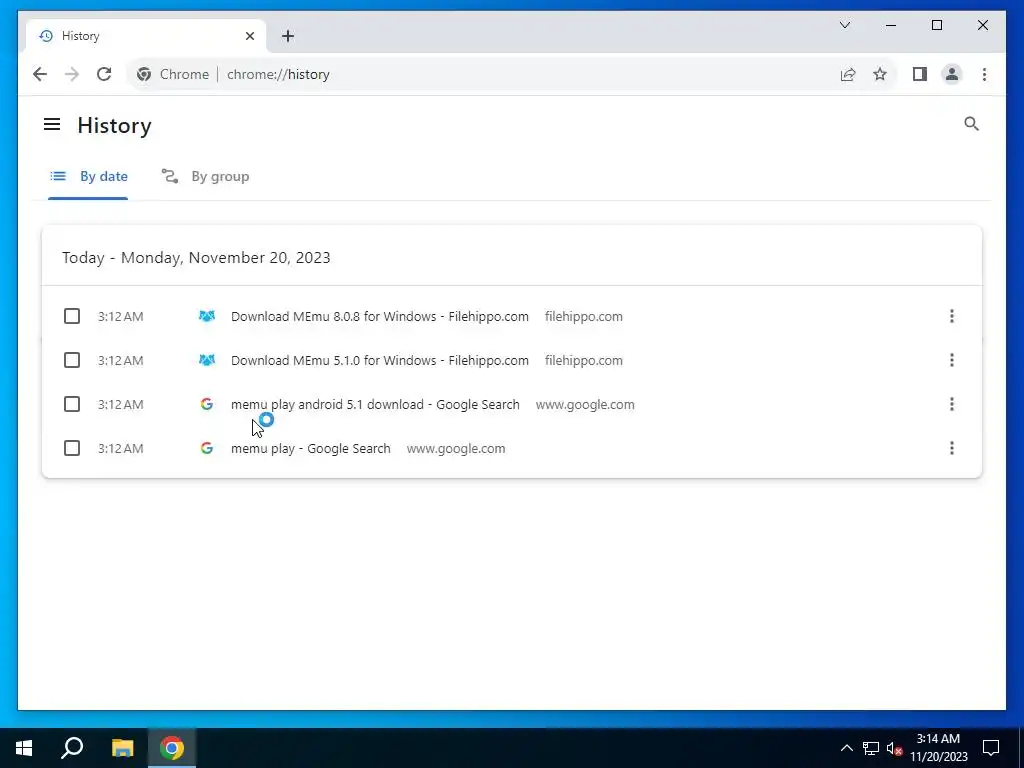Click the Filehippo favicon for MEmu 8.0.8

point(206,316)
